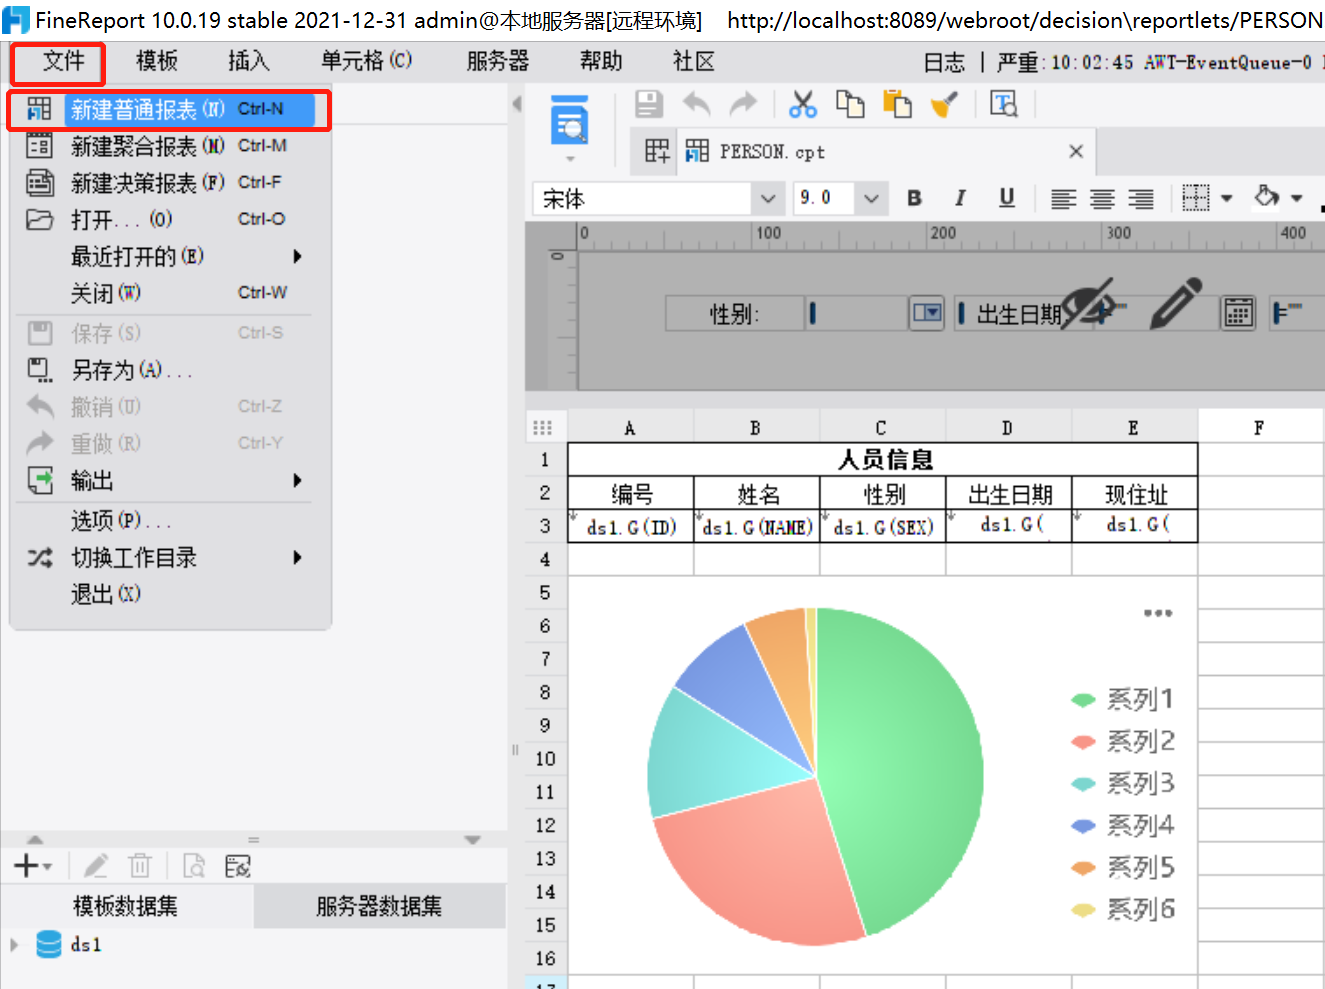Click the new template grid-plus icon
This screenshot has width=1325, height=989.
click(656, 151)
